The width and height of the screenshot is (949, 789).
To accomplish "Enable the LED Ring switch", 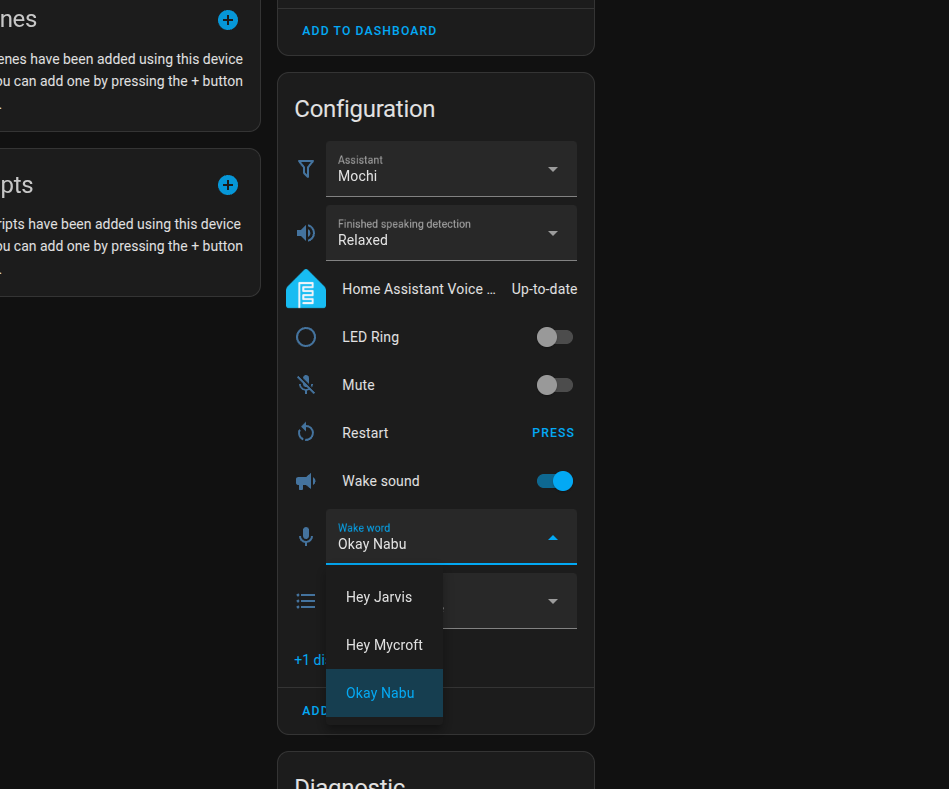I will coord(555,337).
